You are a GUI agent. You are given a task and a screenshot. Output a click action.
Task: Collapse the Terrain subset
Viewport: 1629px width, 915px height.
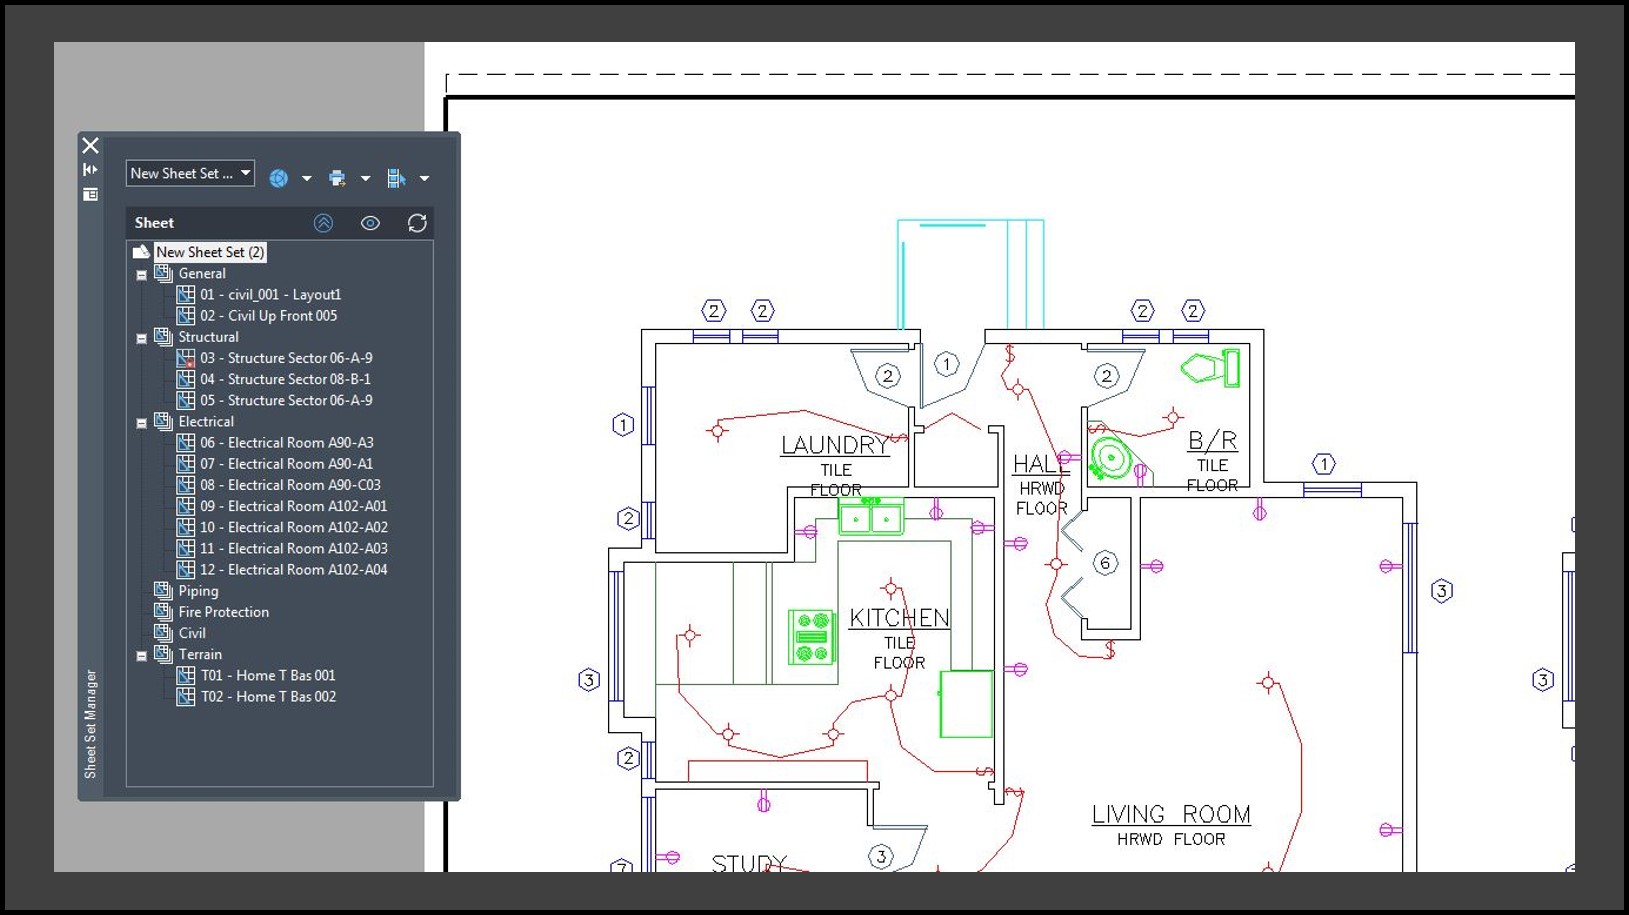point(142,656)
